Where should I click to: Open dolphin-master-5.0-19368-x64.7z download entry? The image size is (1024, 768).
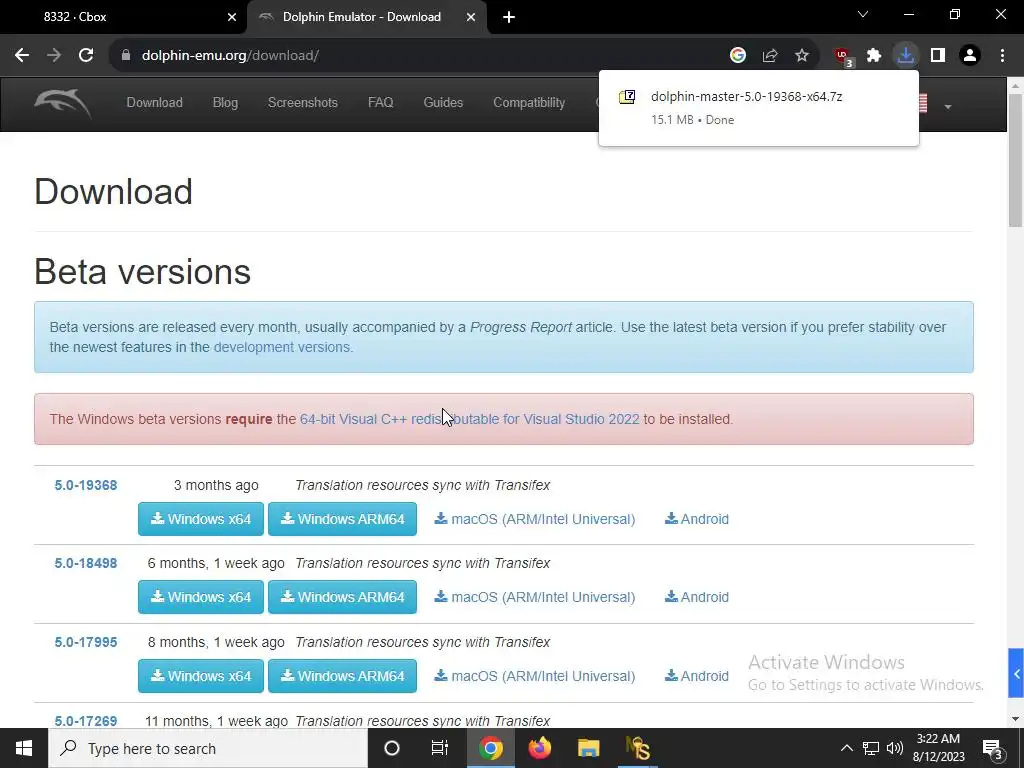759,108
